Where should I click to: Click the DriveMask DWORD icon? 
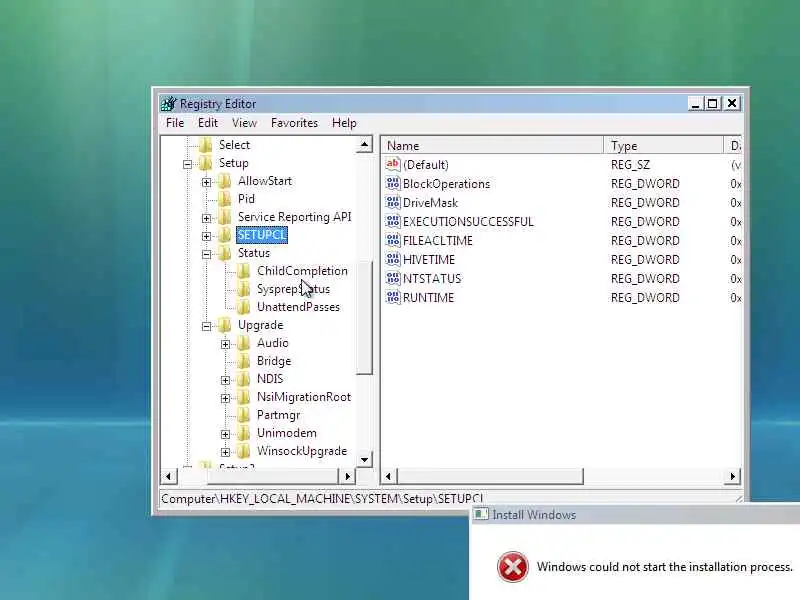(393, 202)
